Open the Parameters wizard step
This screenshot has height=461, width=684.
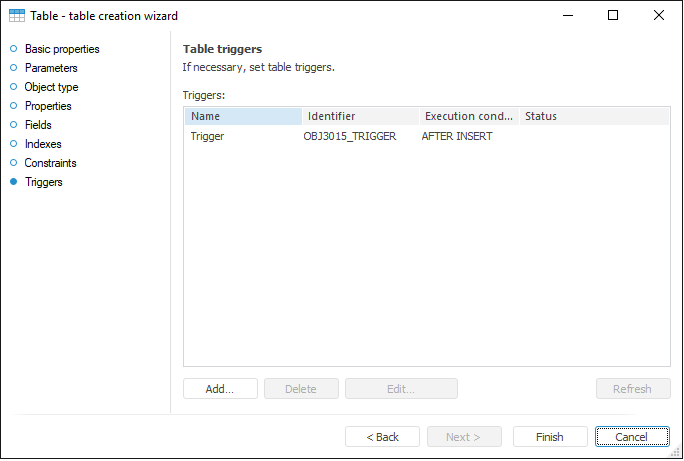coord(51,68)
